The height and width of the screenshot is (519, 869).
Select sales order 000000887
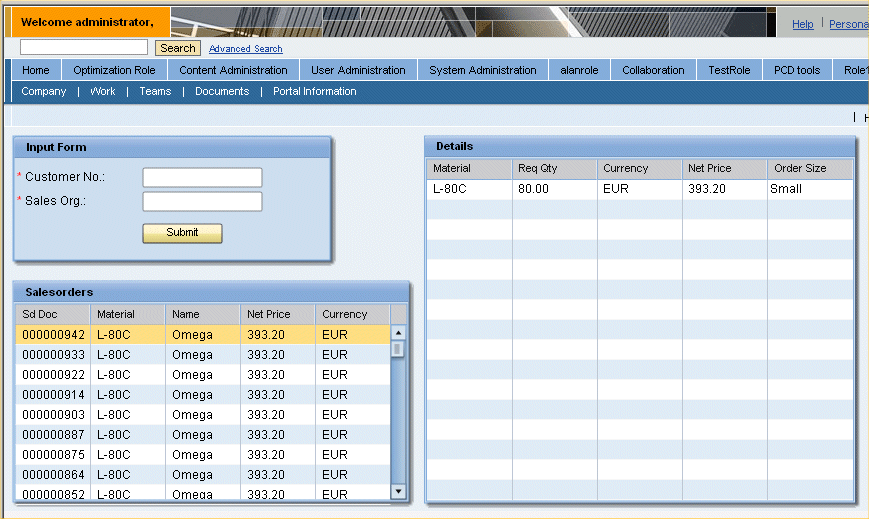pyautogui.click(x=203, y=434)
